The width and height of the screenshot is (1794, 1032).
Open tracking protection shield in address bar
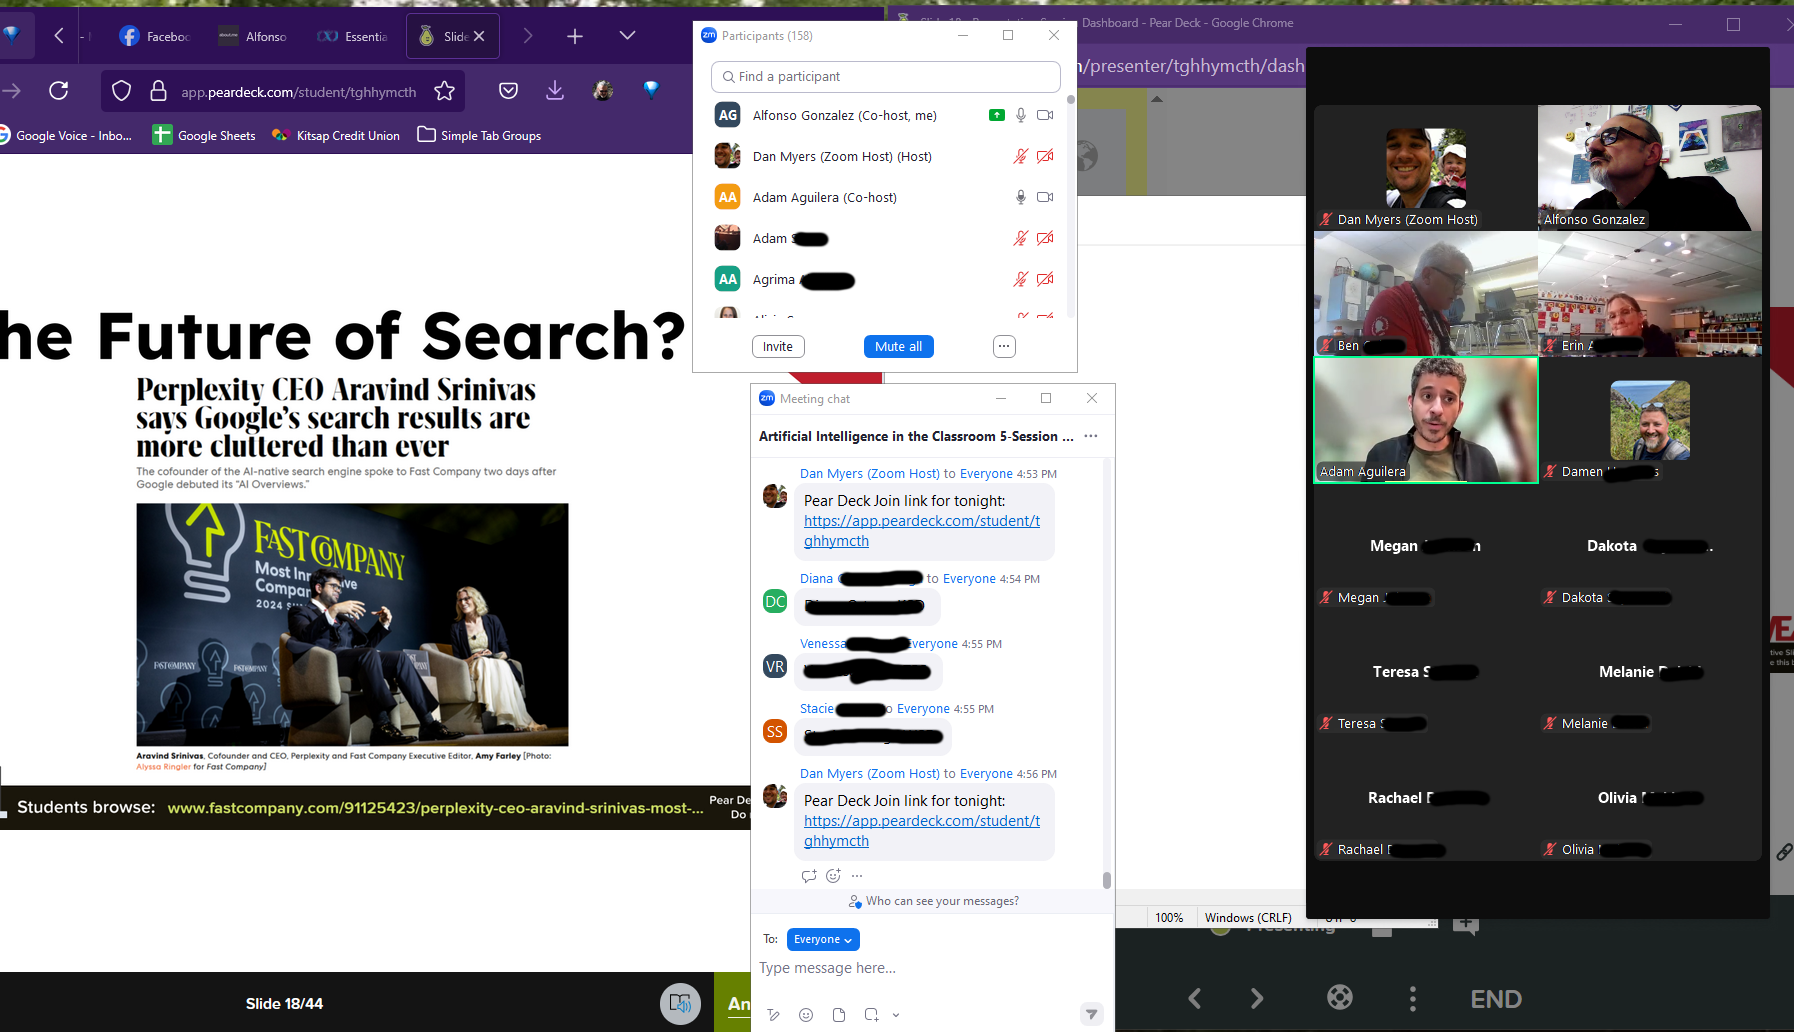tap(121, 91)
